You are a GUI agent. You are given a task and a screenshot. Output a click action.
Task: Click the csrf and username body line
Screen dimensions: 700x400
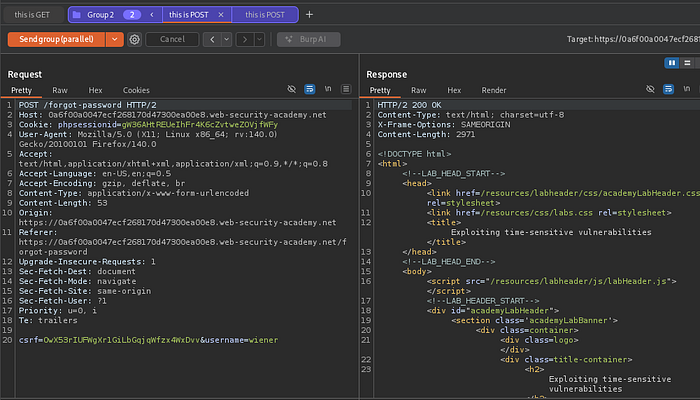(148, 340)
